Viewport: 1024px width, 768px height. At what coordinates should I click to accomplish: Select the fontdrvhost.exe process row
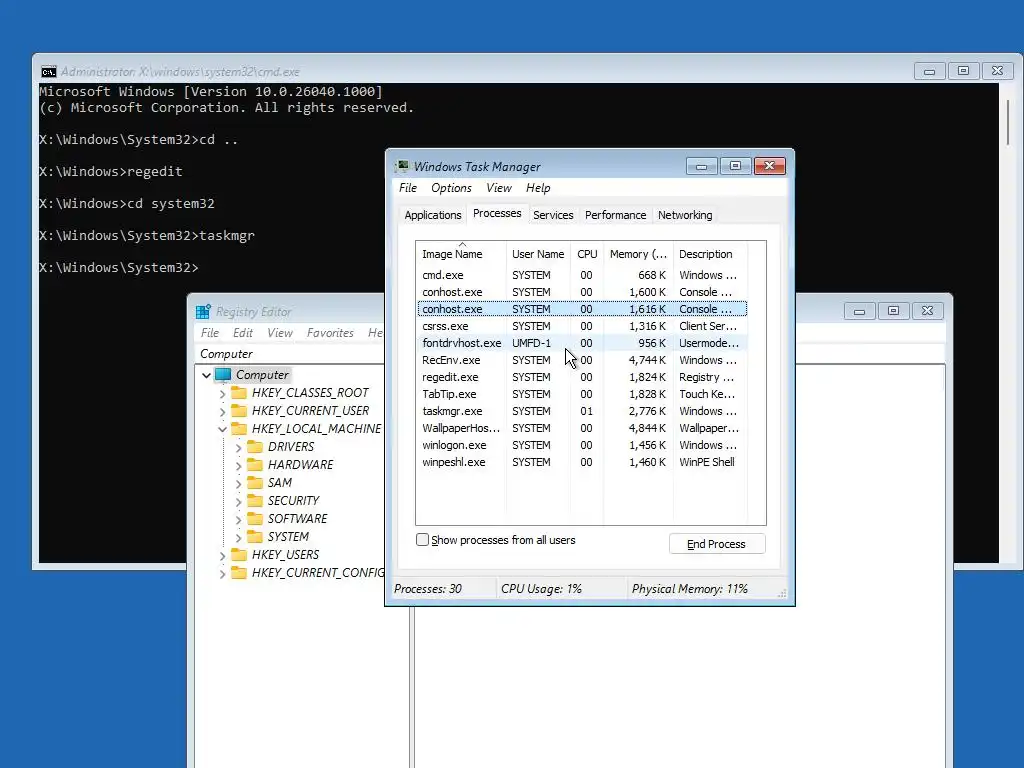tap(582, 343)
